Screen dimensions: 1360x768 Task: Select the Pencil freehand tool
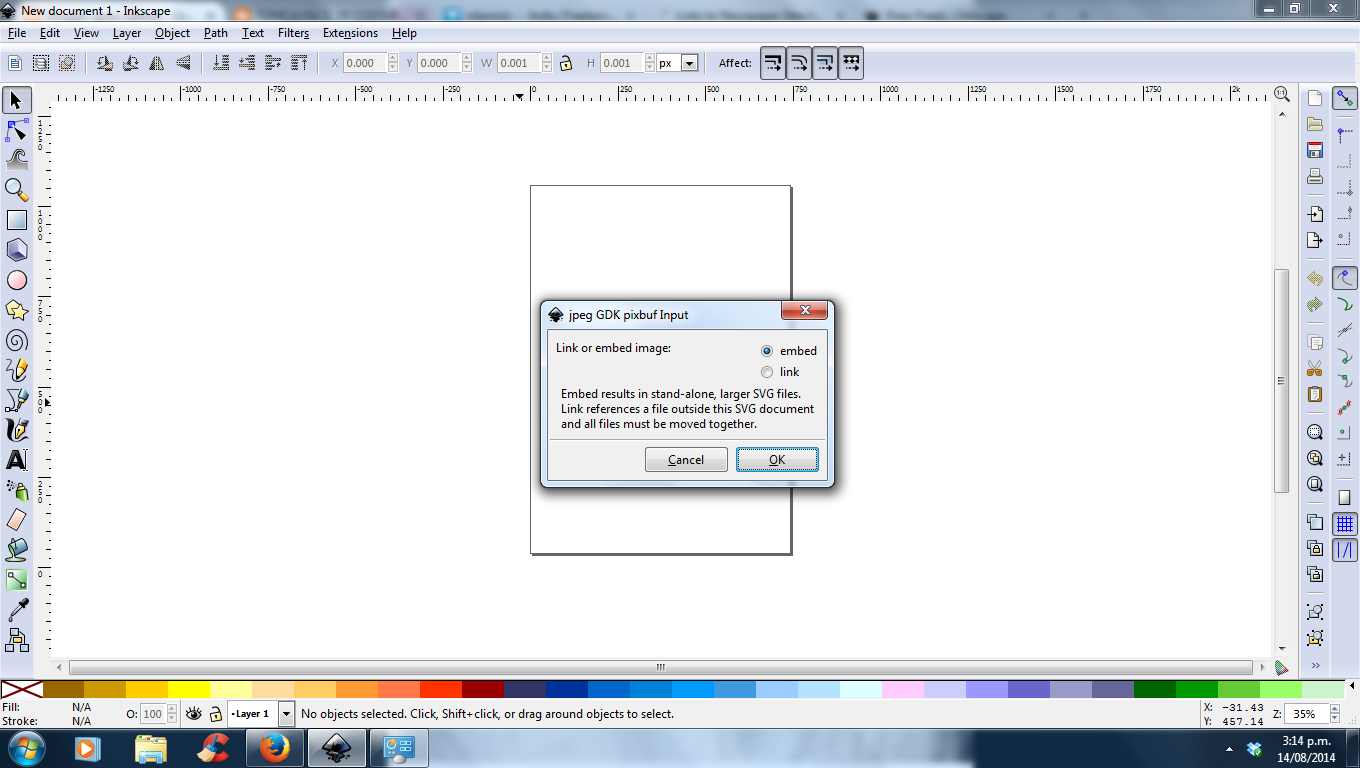point(17,370)
